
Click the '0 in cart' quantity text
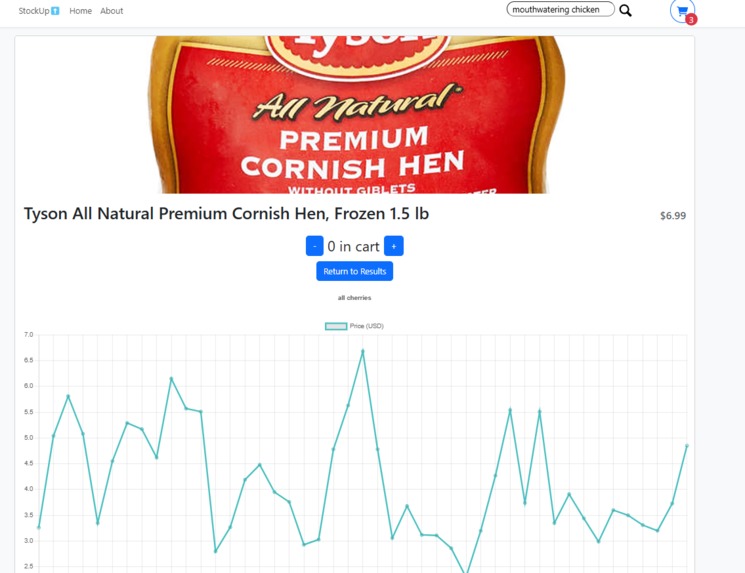353,247
